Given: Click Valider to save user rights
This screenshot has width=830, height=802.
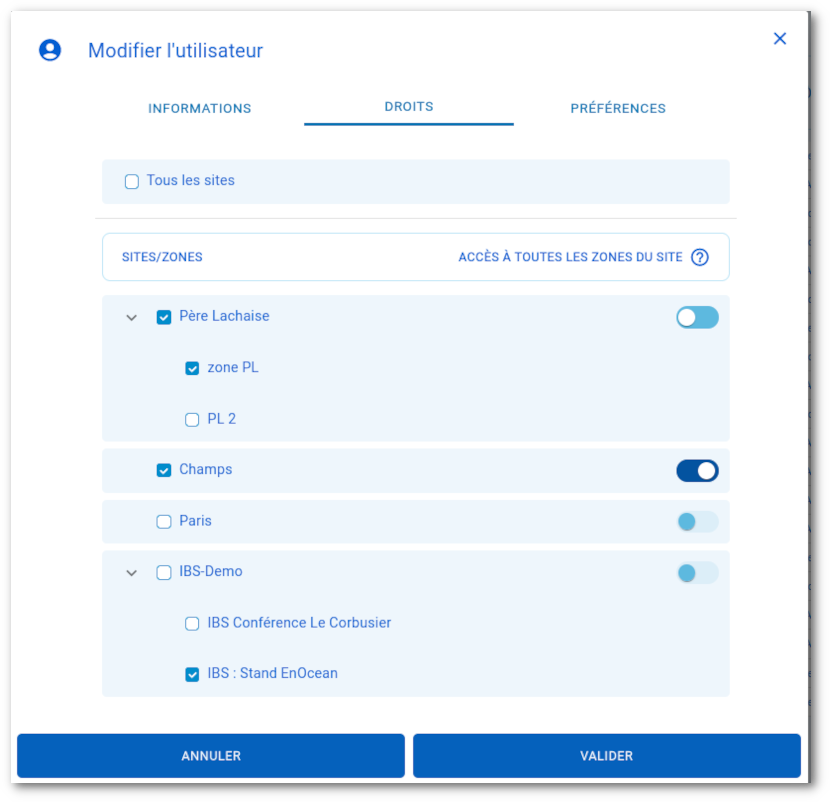Looking at the screenshot, I should click(x=606, y=756).
